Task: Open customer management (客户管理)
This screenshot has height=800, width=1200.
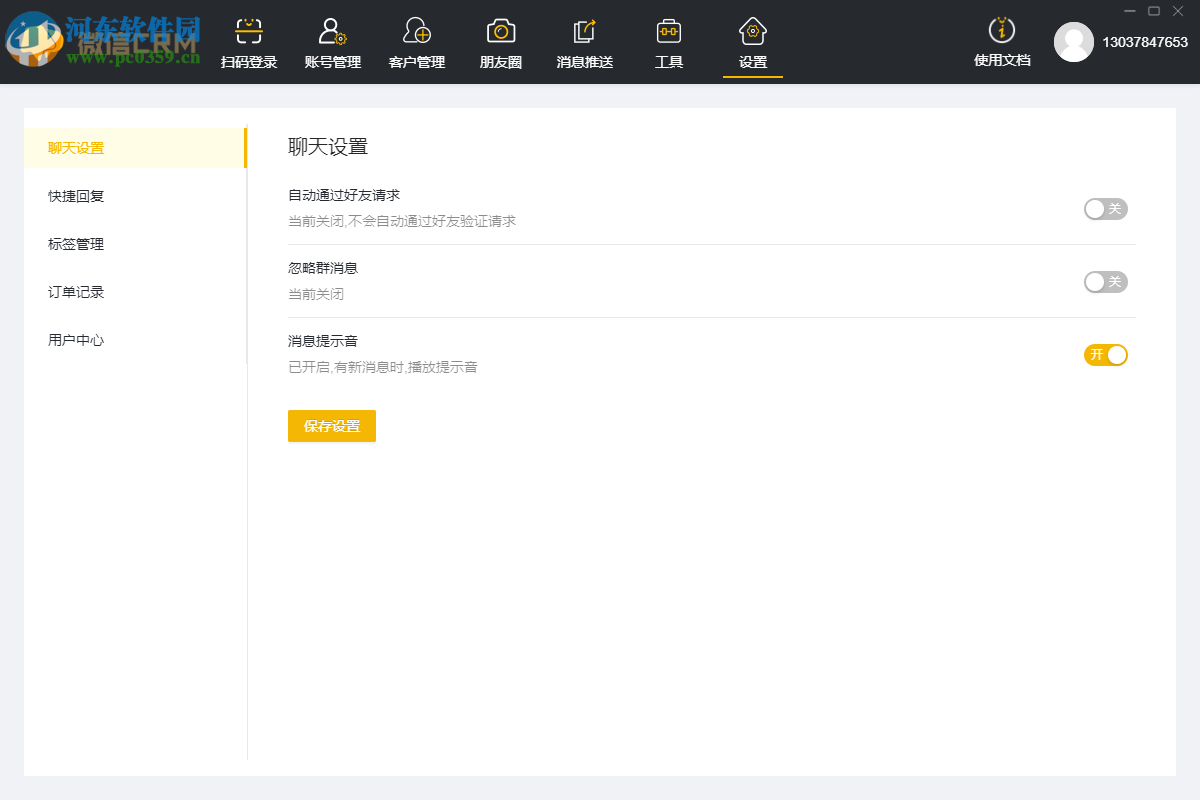Action: coord(416,42)
